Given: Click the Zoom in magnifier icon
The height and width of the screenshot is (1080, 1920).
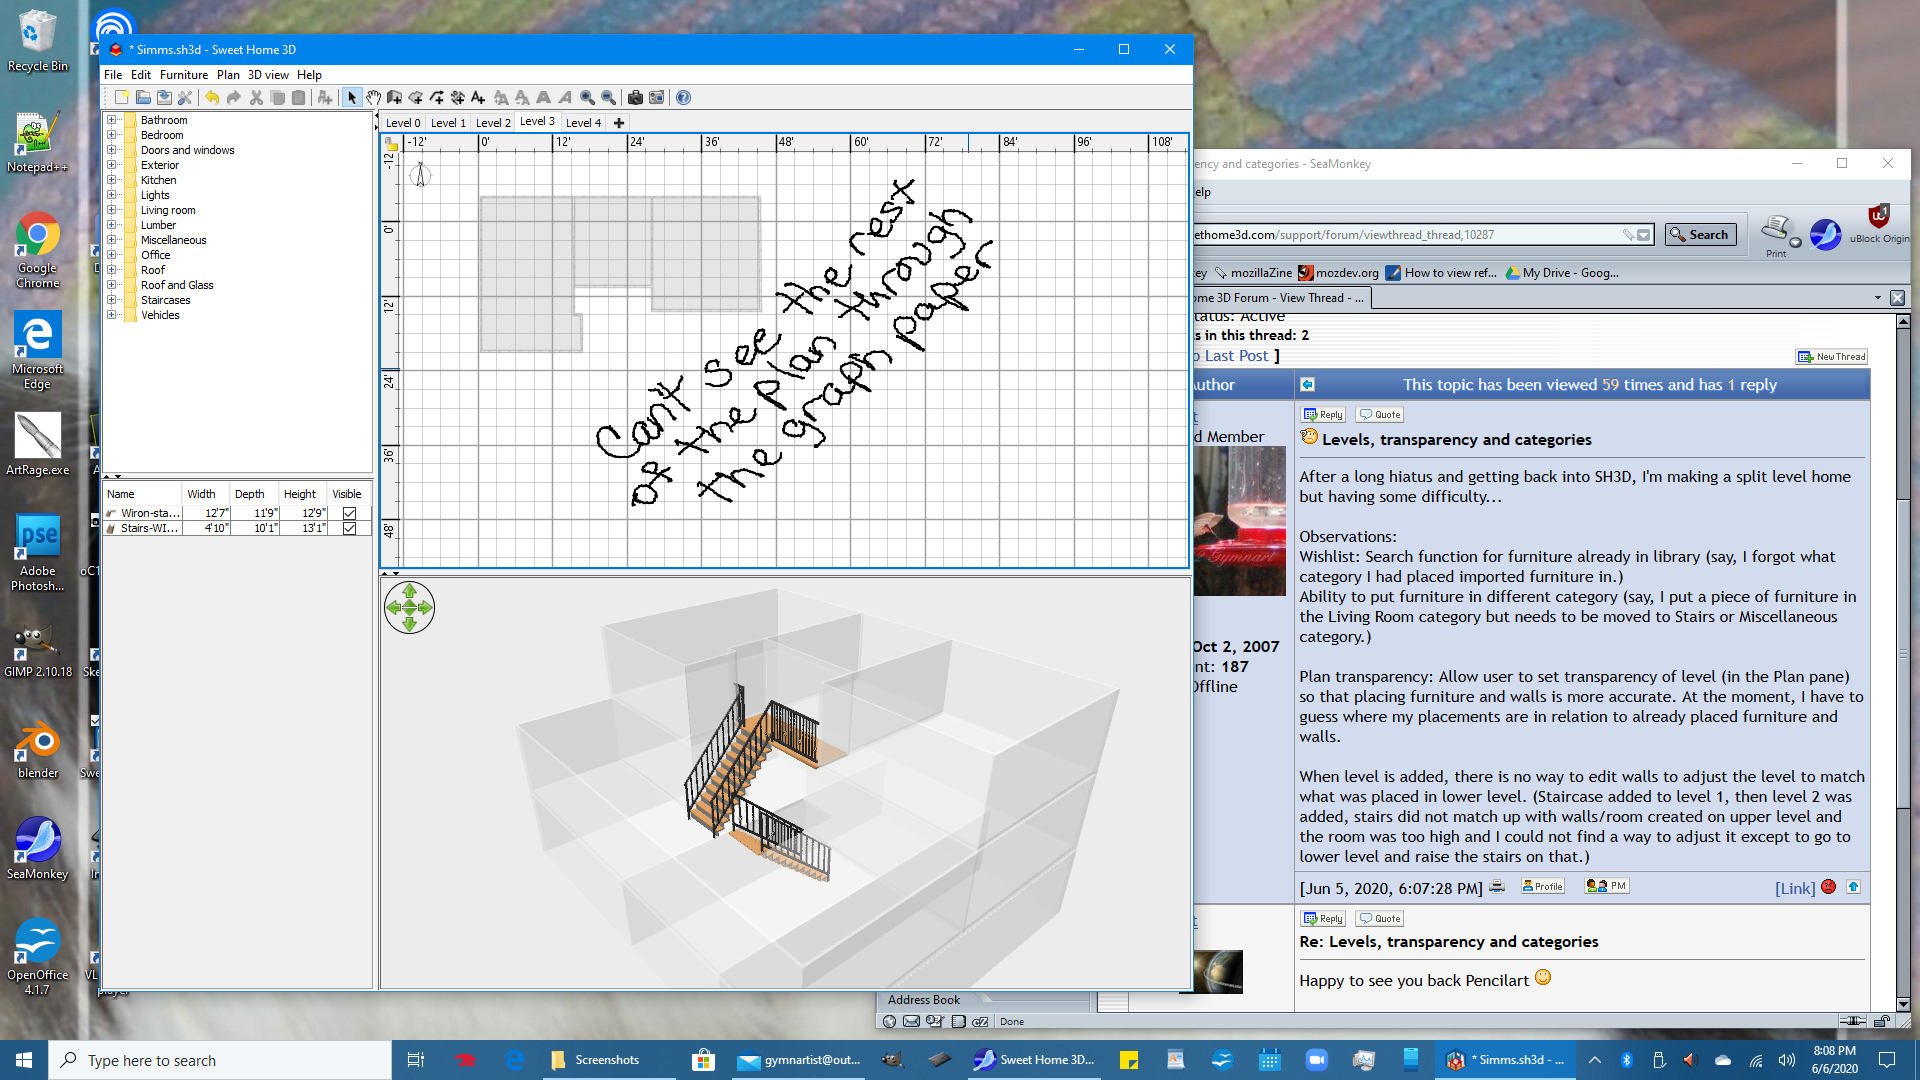Looking at the screenshot, I should (x=587, y=97).
